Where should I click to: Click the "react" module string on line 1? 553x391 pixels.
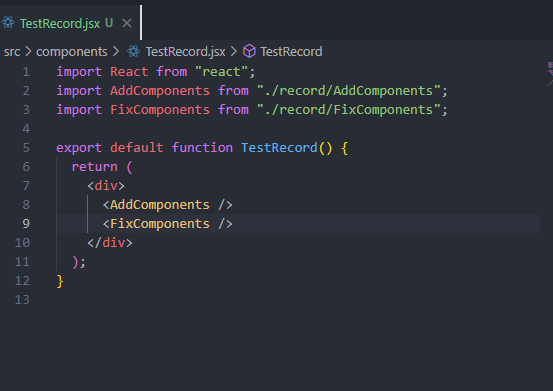tap(221, 72)
